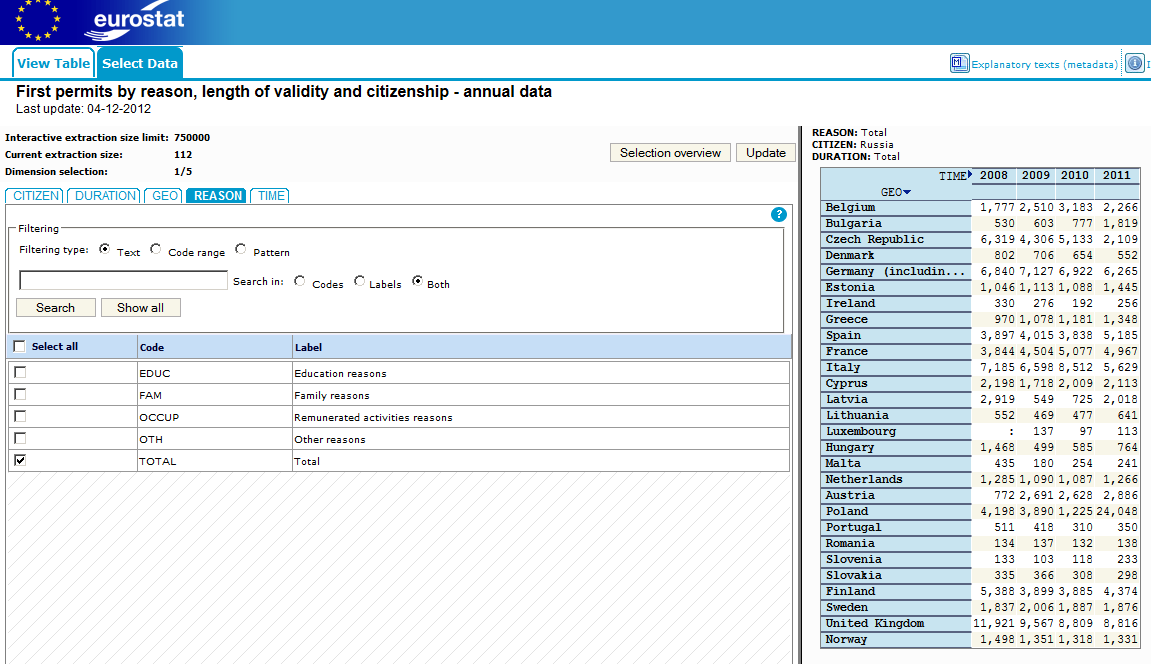Screen dimensions: 1151x664
Task: Check the OCCUP Remunerated activities checkbox
Action: (21, 417)
